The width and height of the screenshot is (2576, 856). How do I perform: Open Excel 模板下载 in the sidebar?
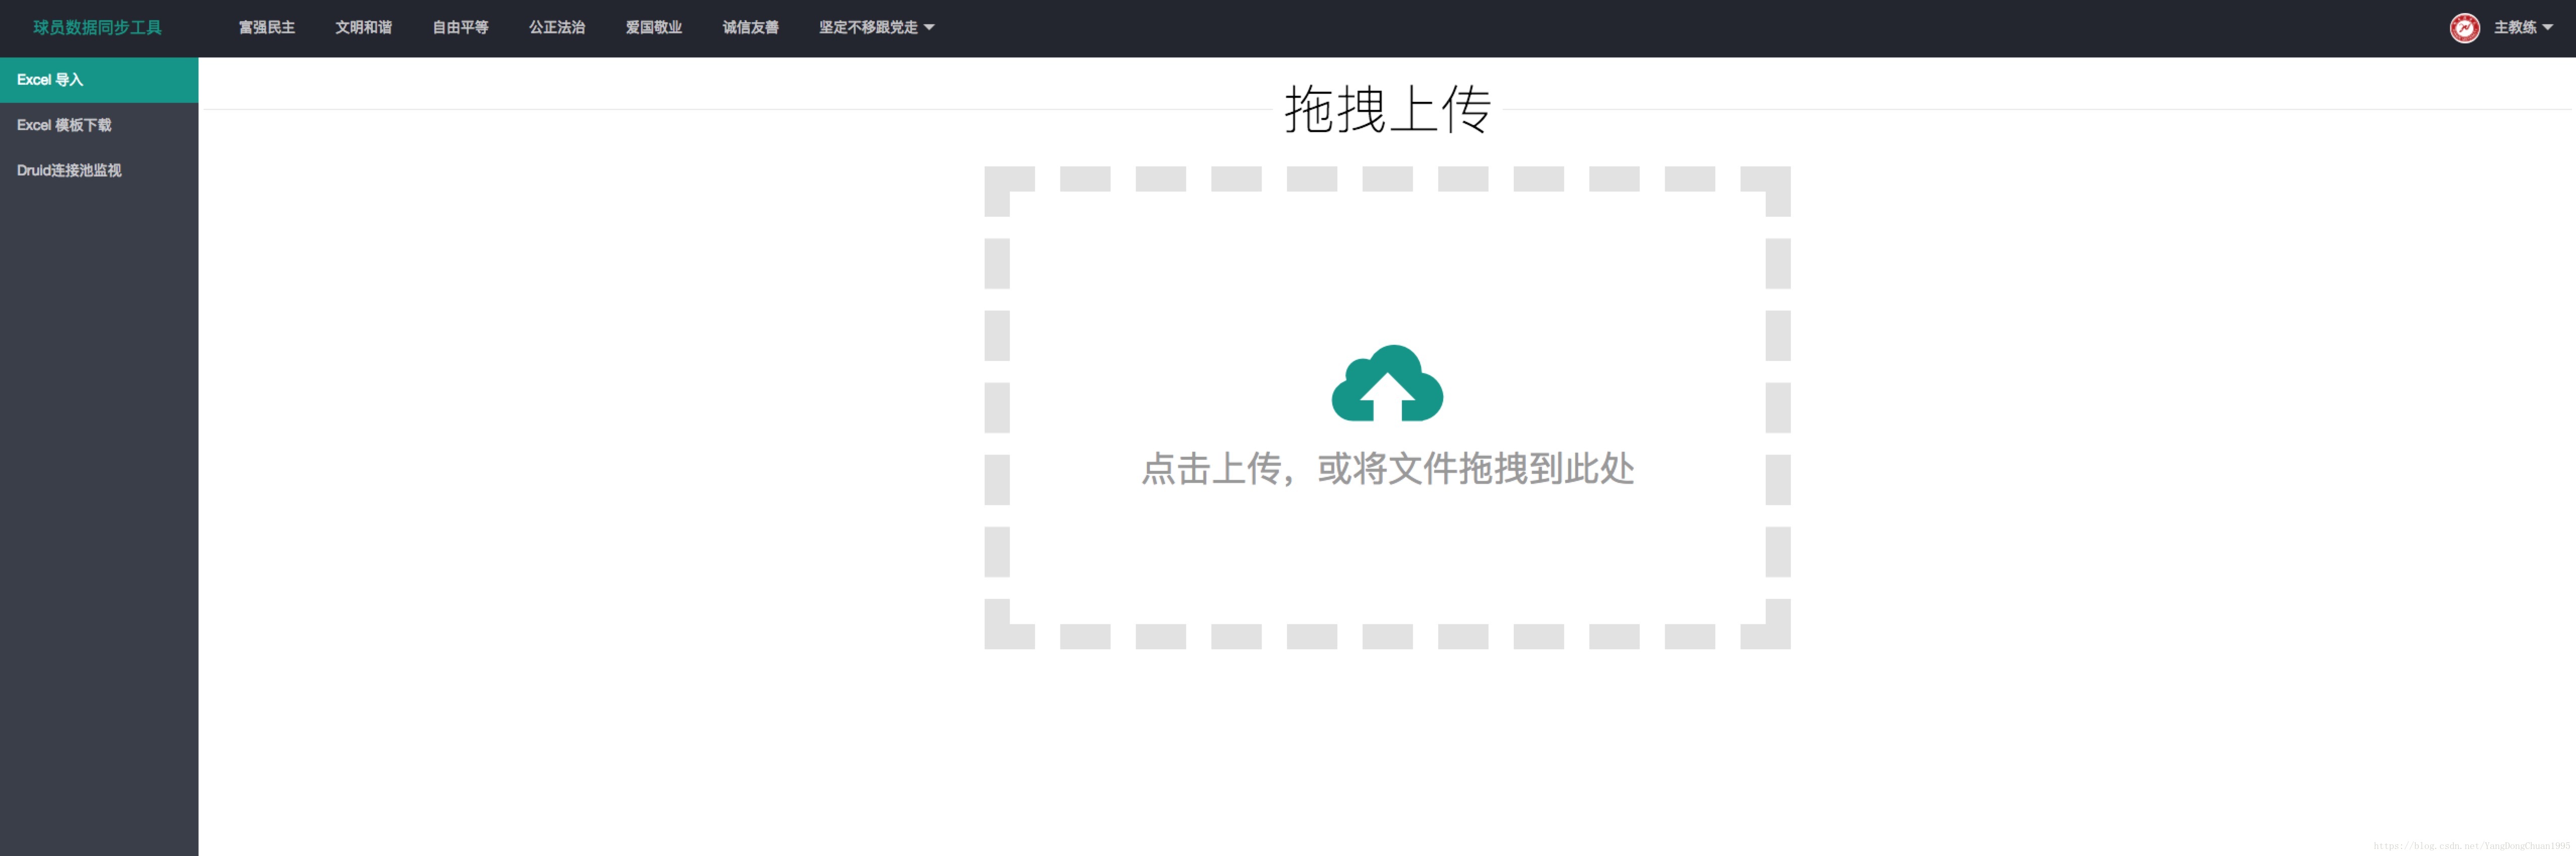coord(99,125)
